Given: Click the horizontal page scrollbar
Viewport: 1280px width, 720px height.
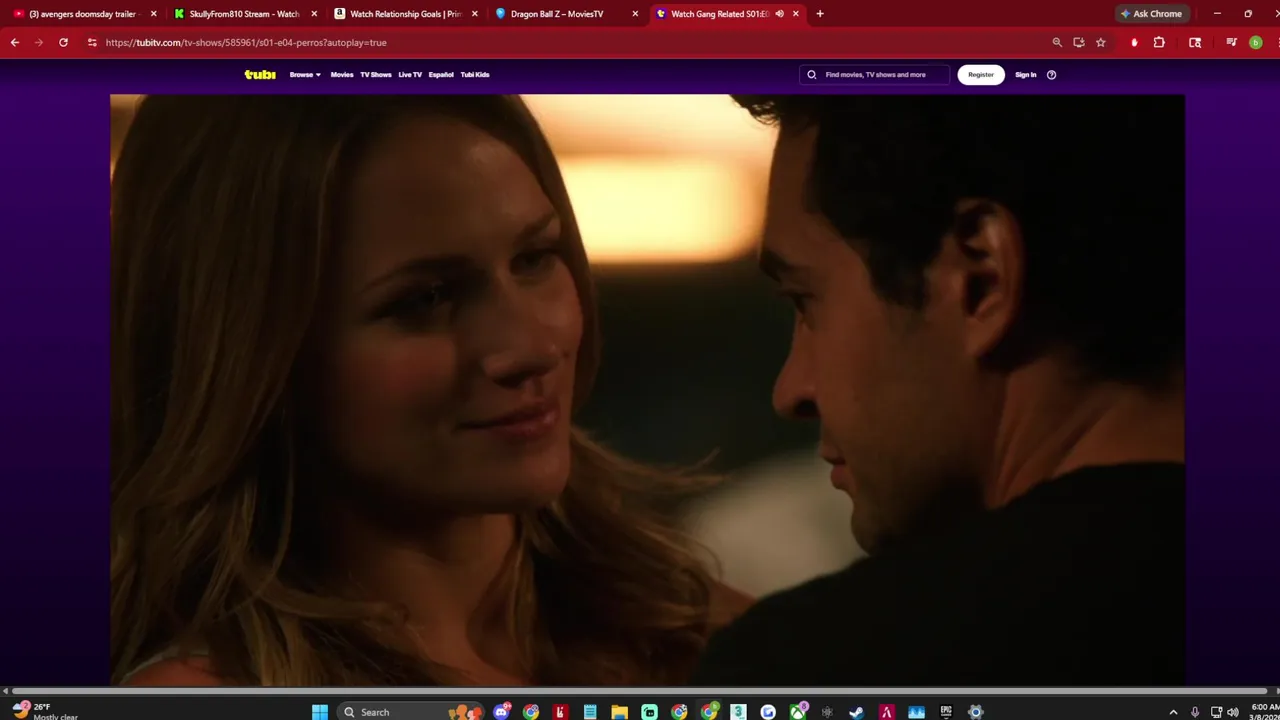Looking at the screenshot, I should pyautogui.click(x=640, y=691).
